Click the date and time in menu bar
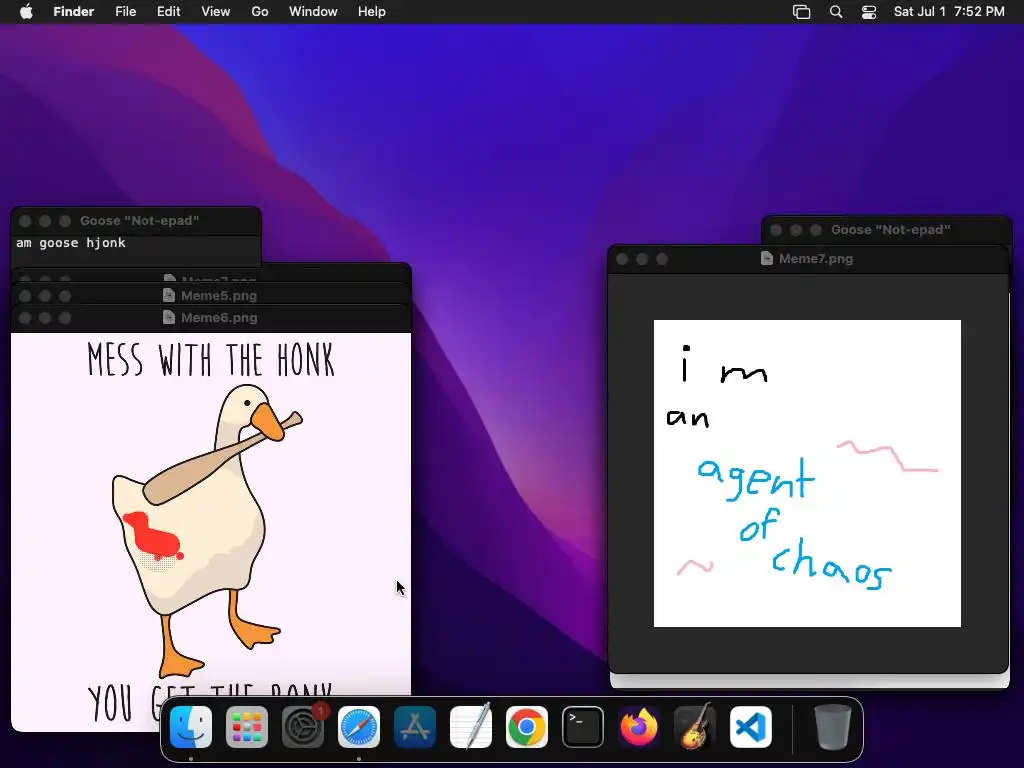Image resolution: width=1024 pixels, height=768 pixels. pyautogui.click(x=949, y=12)
